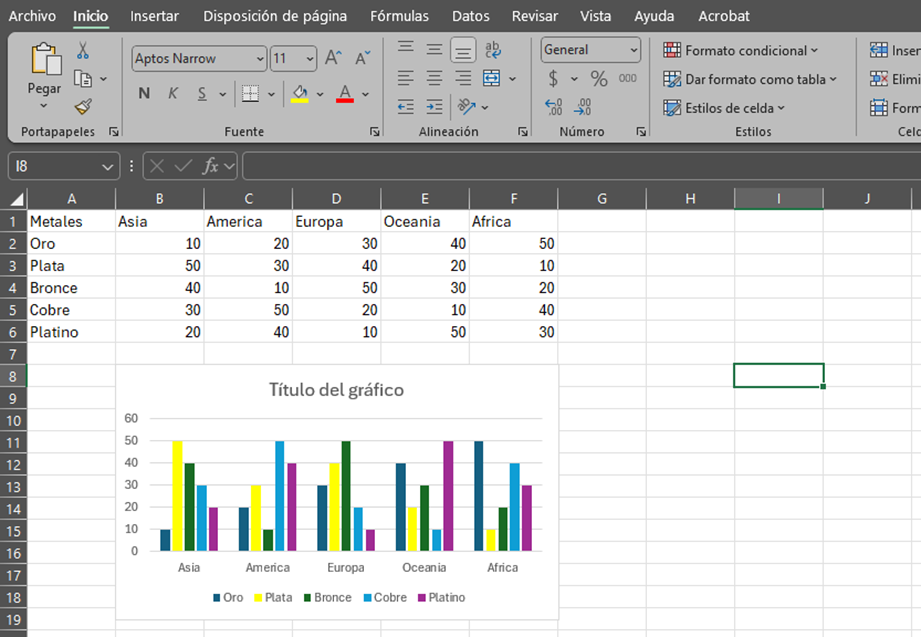Toggle Ajustar texto wrap text icon
This screenshot has height=637, width=921.
pyautogui.click(x=493, y=49)
